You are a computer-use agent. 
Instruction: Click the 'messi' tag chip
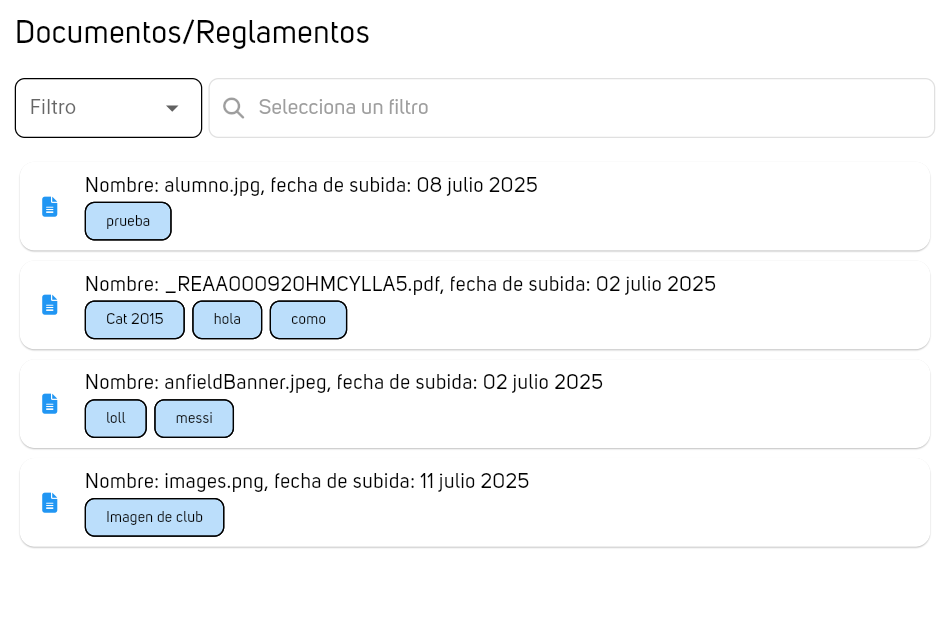[194, 419]
